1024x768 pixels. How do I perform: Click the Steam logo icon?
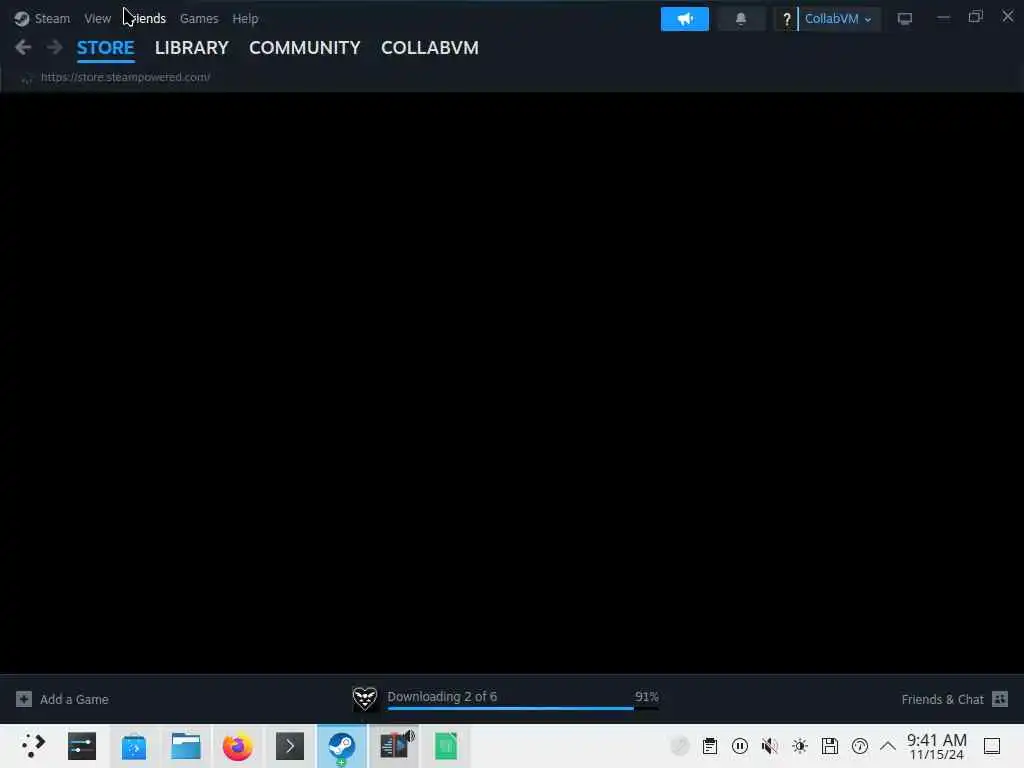click(22, 18)
